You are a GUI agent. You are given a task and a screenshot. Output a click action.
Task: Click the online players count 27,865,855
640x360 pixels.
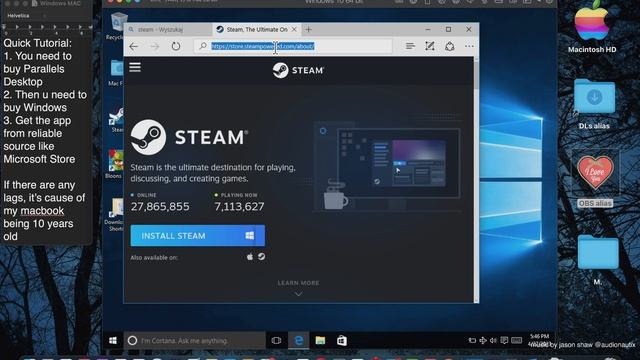coord(160,207)
